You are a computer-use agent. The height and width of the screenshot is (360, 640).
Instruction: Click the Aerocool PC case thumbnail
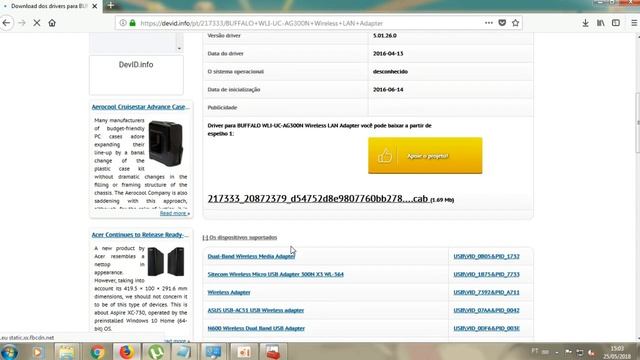(x=166, y=144)
